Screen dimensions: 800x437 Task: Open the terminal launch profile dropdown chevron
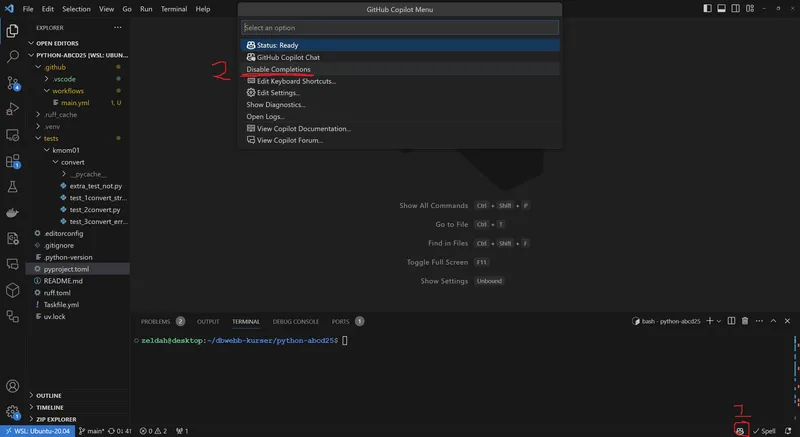(719, 321)
